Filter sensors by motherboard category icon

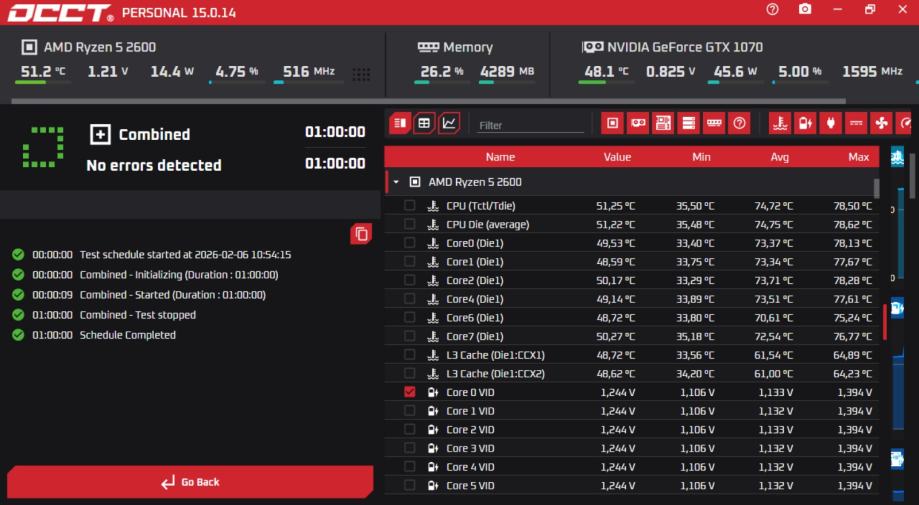tap(663, 123)
